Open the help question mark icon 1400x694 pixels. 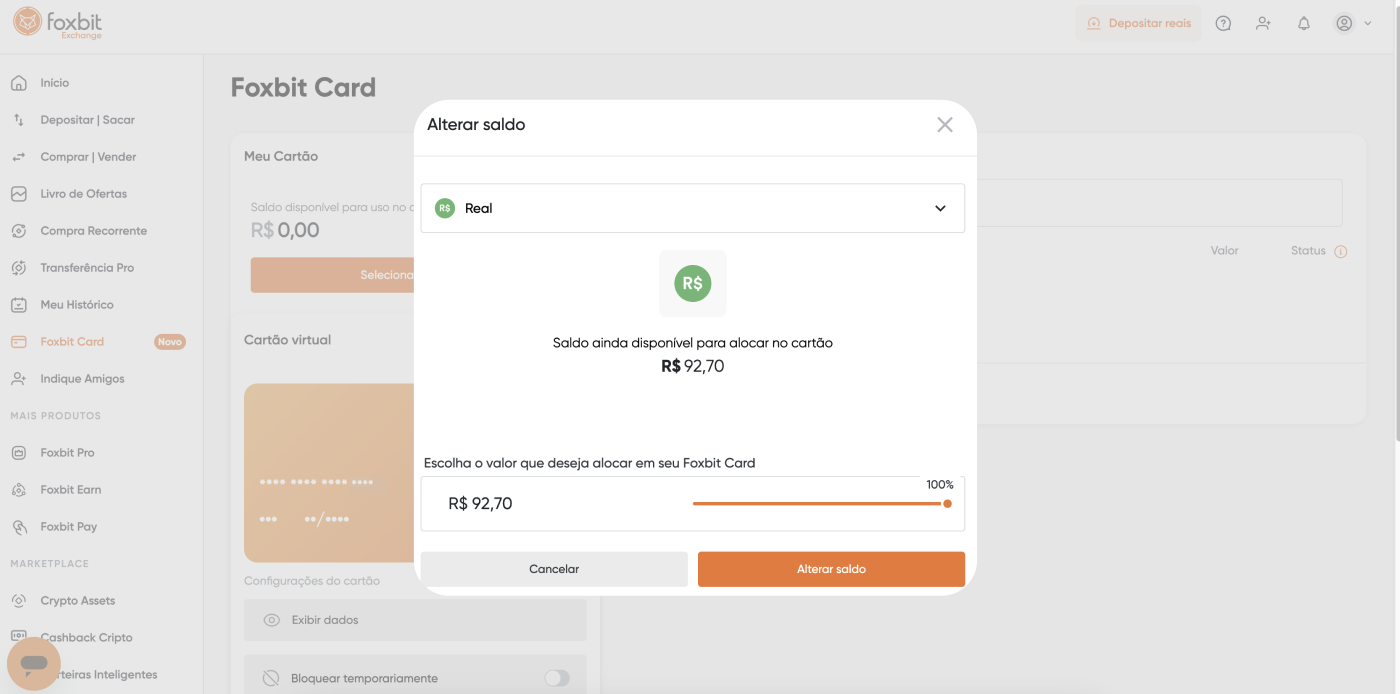[x=1223, y=23]
